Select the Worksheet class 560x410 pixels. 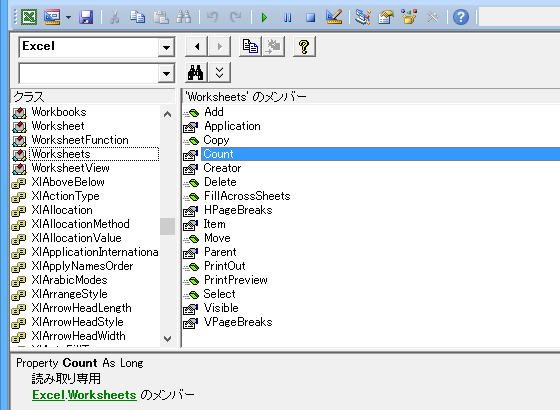pos(58,126)
